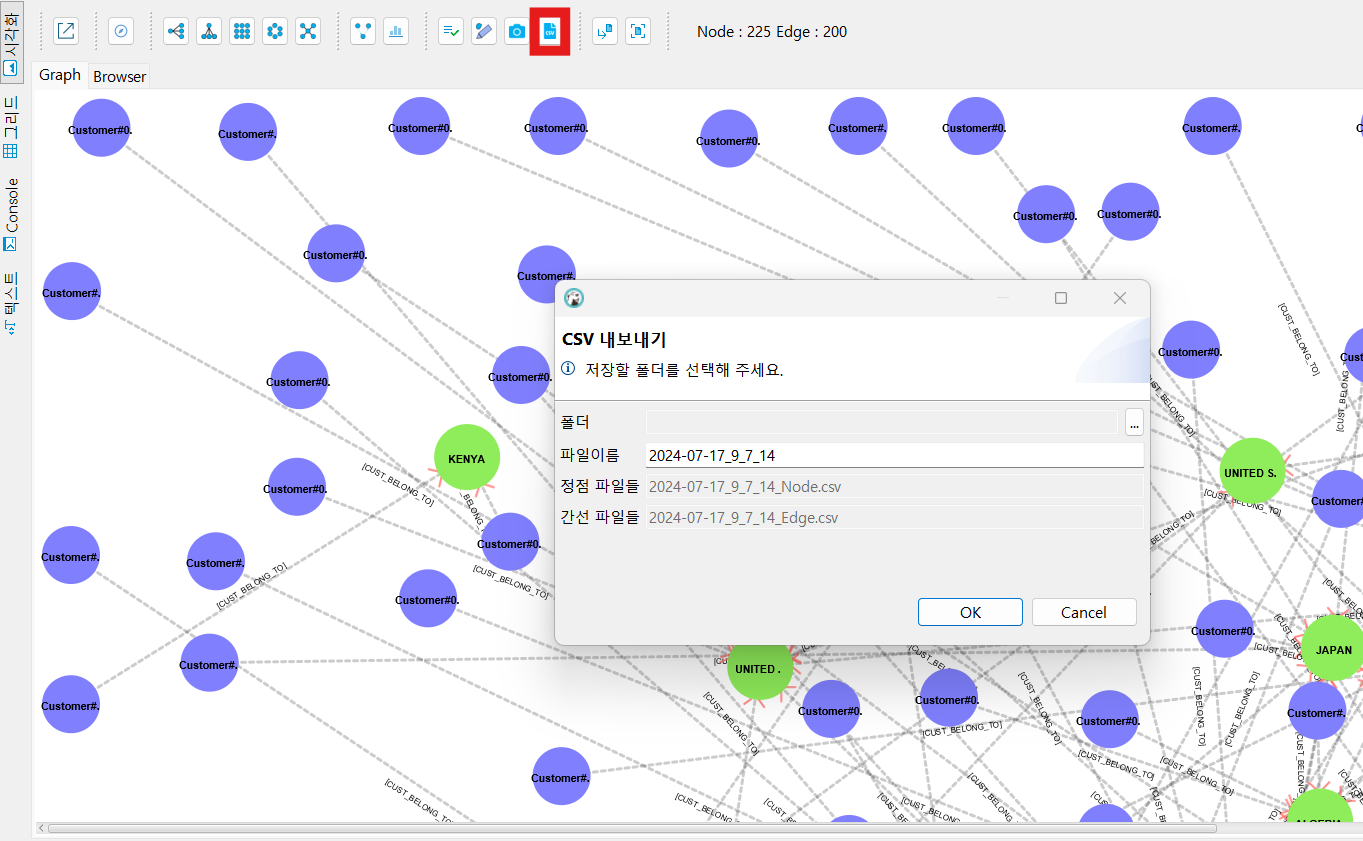Click the 'CSV 내보내기' dialog heading
The height and width of the screenshot is (841, 1363).
click(x=614, y=339)
